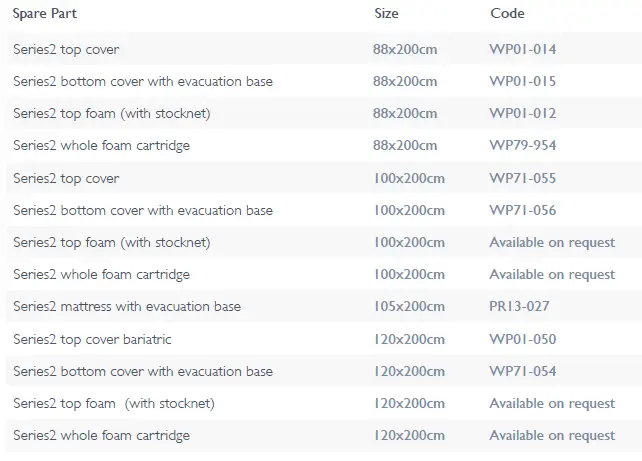
Task: Select code WP01-014
Action: click(522, 49)
